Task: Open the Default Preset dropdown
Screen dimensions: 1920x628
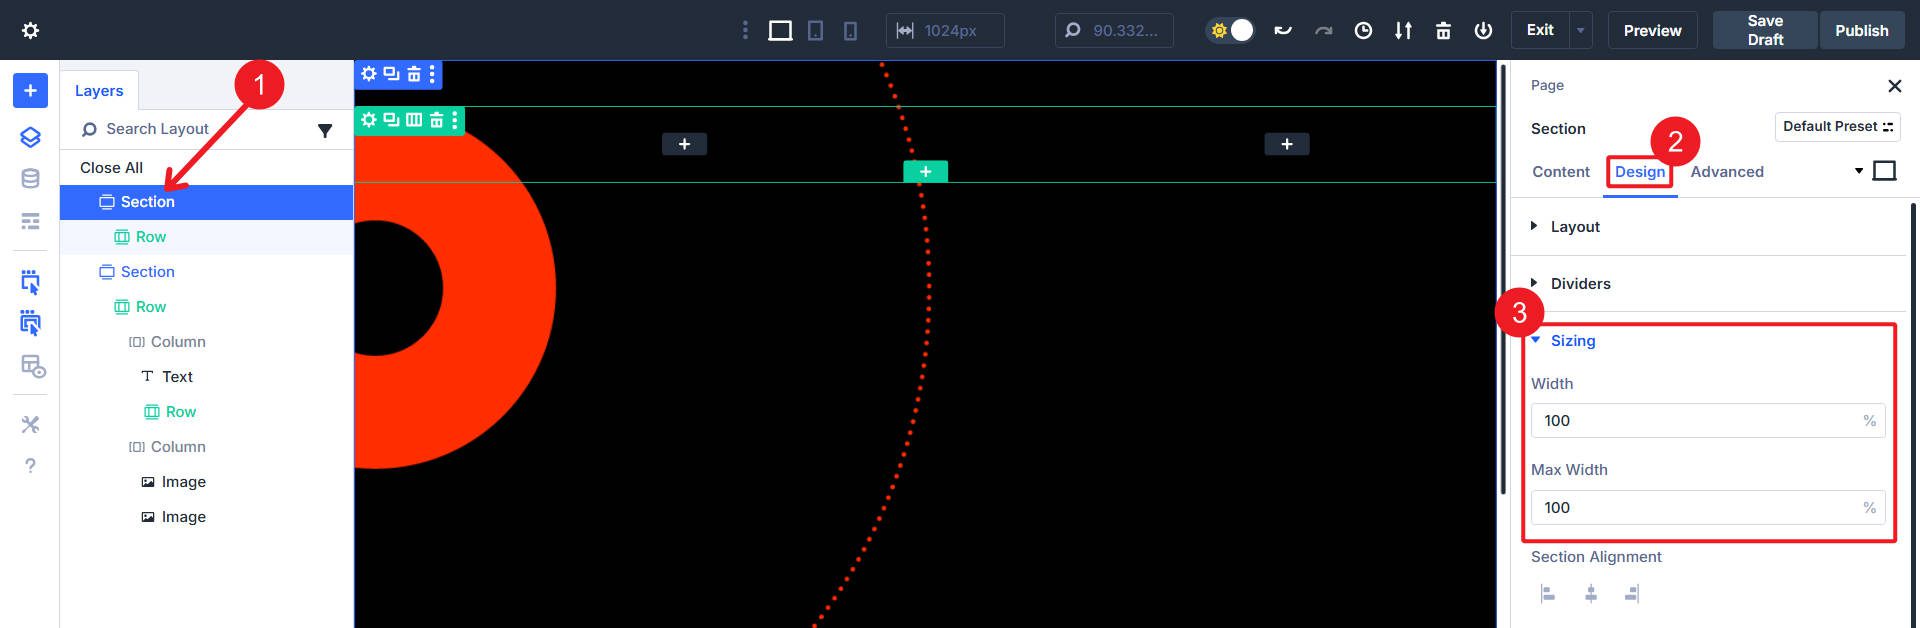Action: (1837, 127)
